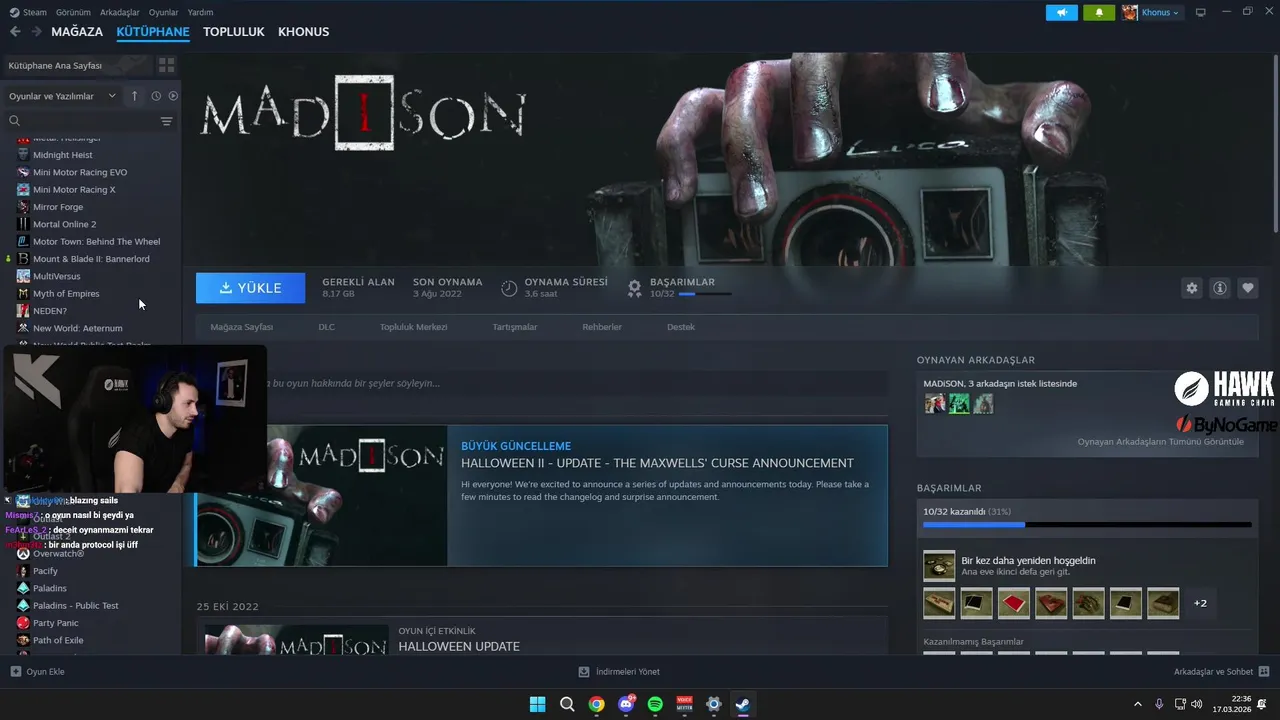Select Mini Motor Racing X
Viewport: 1280px width, 720px height.
point(74,189)
